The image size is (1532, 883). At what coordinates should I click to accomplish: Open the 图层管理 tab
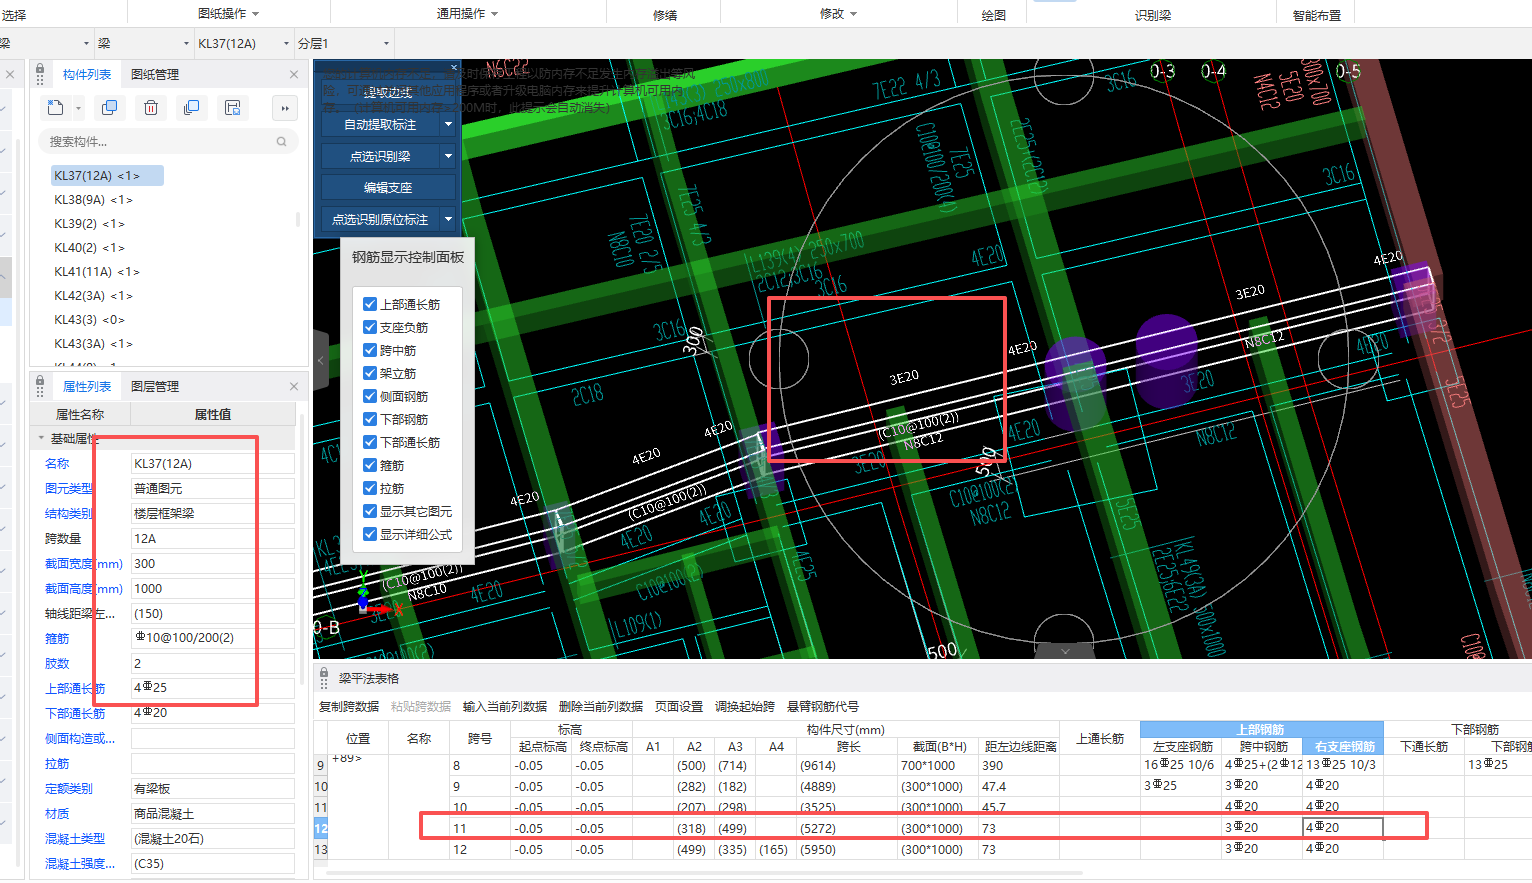tap(155, 387)
